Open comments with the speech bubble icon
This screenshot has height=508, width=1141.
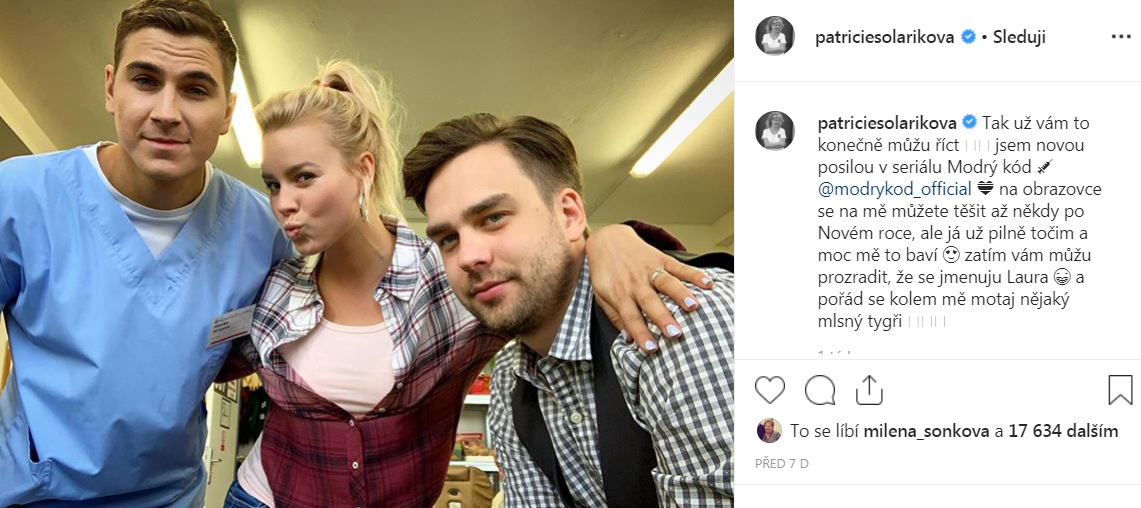point(819,390)
